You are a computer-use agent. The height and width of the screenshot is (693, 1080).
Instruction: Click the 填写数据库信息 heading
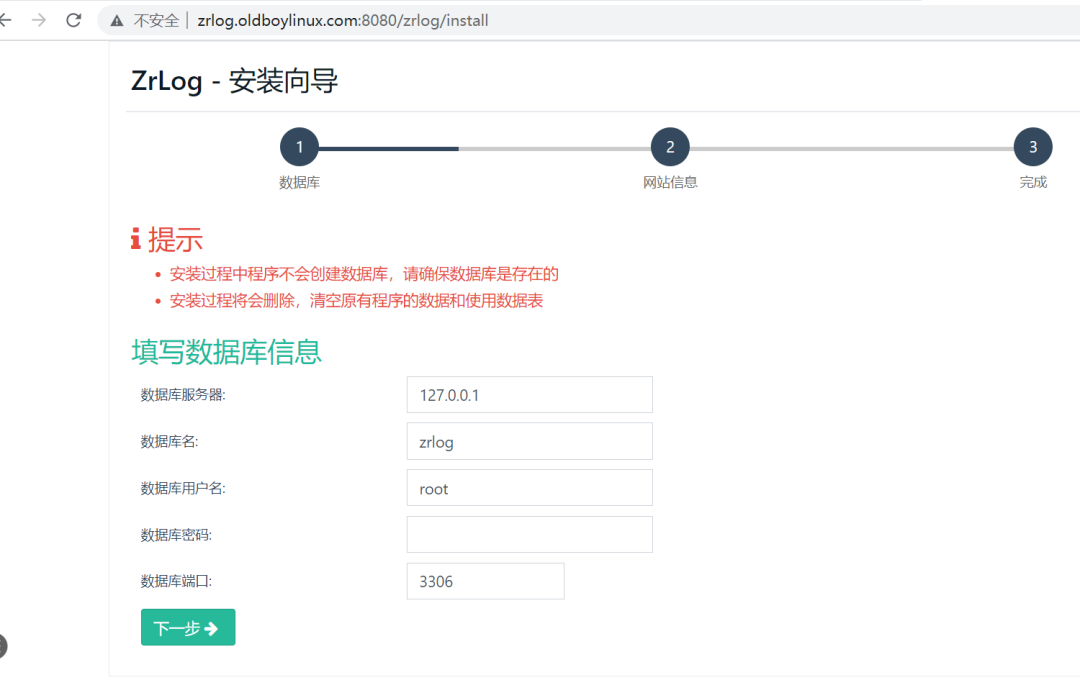click(x=226, y=351)
